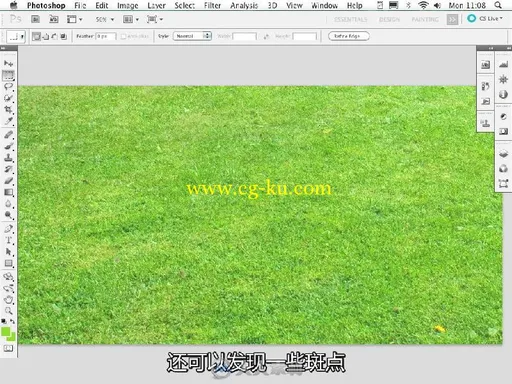The width and height of the screenshot is (512, 384).
Task: Open the tool preset picker
Action: pyautogui.click(x=16, y=36)
